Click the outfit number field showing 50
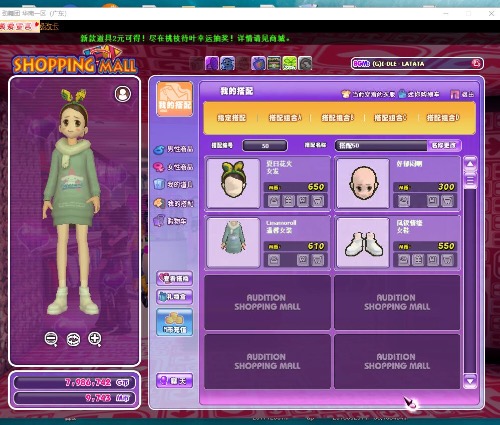This screenshot has width=500, height=425. tap(265, 146)
